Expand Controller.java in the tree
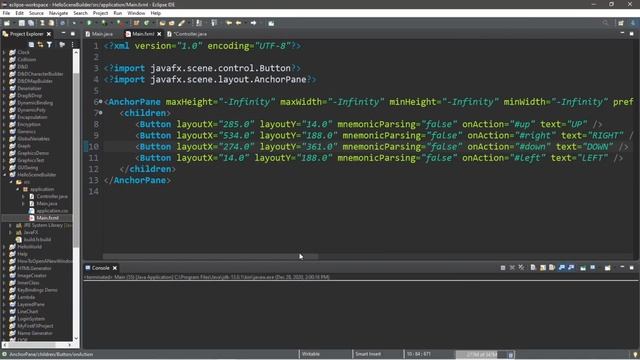640x360 pixels. click(x=24, y=196)
